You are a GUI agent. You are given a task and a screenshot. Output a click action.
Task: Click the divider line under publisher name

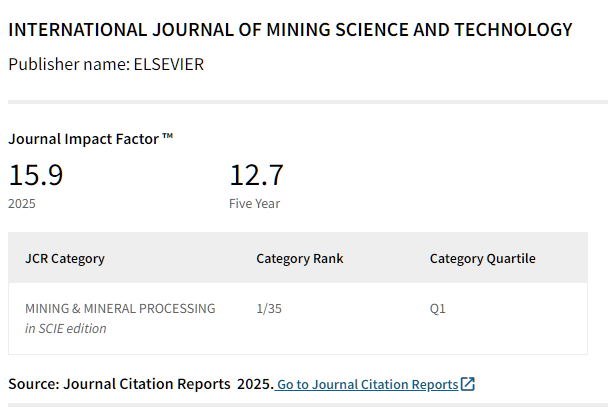pos(308,102)
